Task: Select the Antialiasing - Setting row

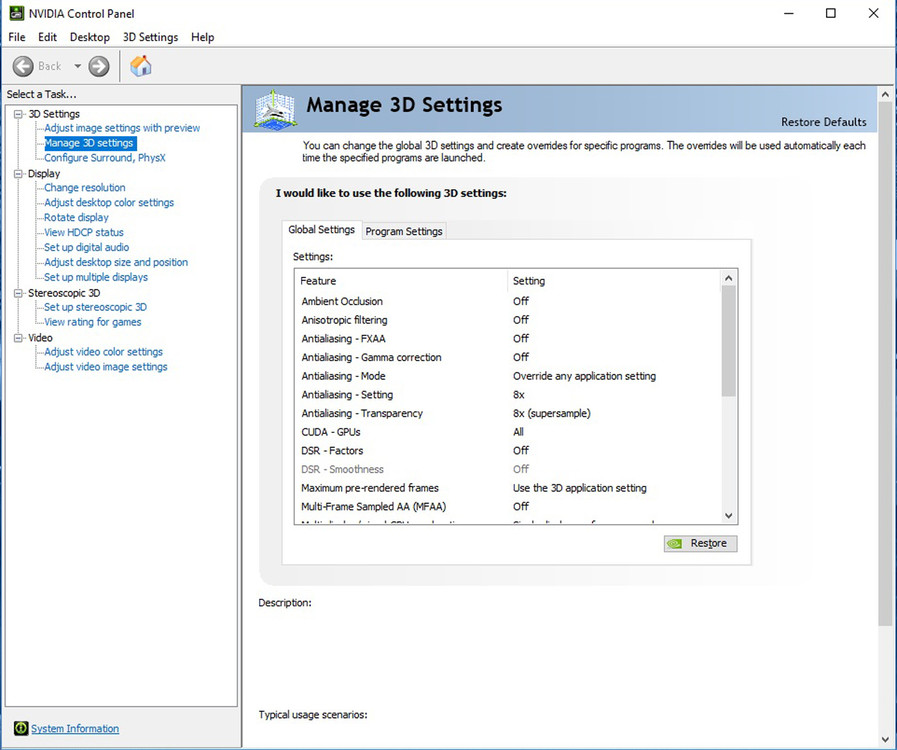Action: click(507, 395)
